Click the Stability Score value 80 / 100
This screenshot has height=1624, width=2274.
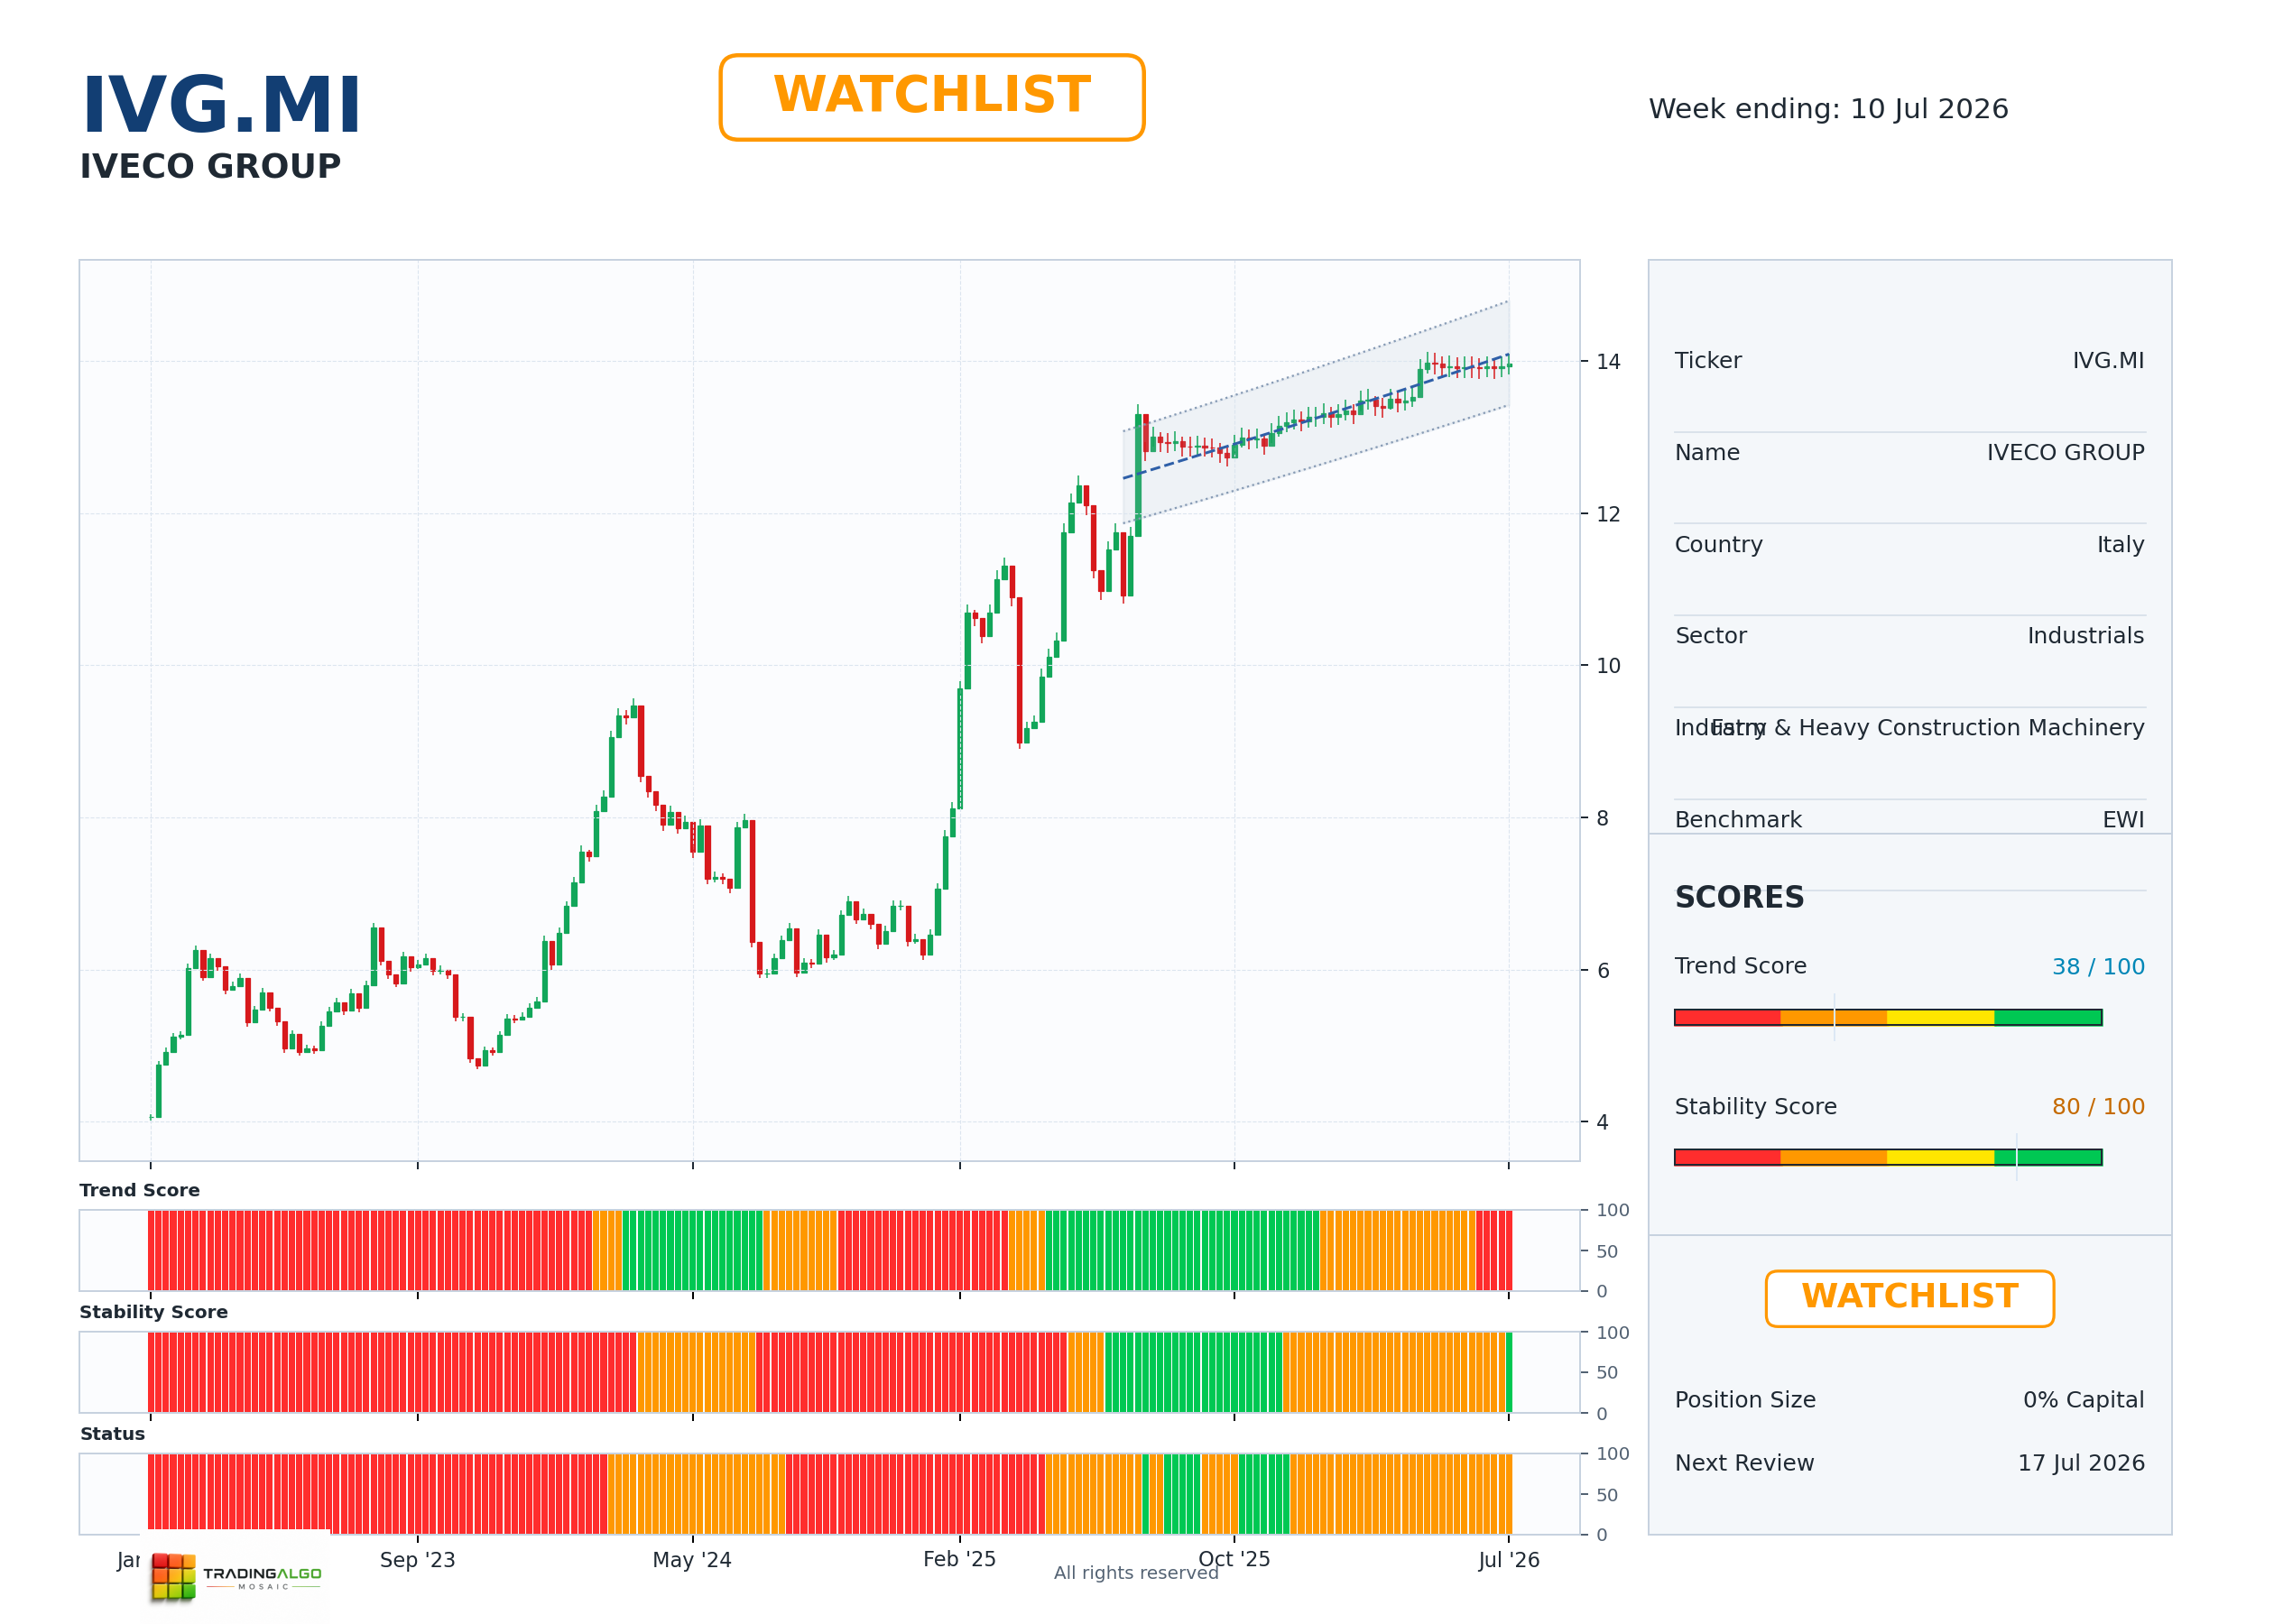[x=2098, y=1107]
